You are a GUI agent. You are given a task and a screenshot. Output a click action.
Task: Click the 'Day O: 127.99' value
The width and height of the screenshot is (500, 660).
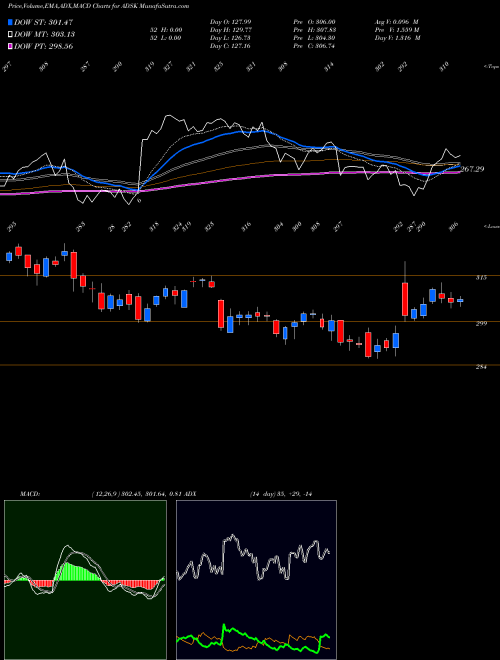230,22
